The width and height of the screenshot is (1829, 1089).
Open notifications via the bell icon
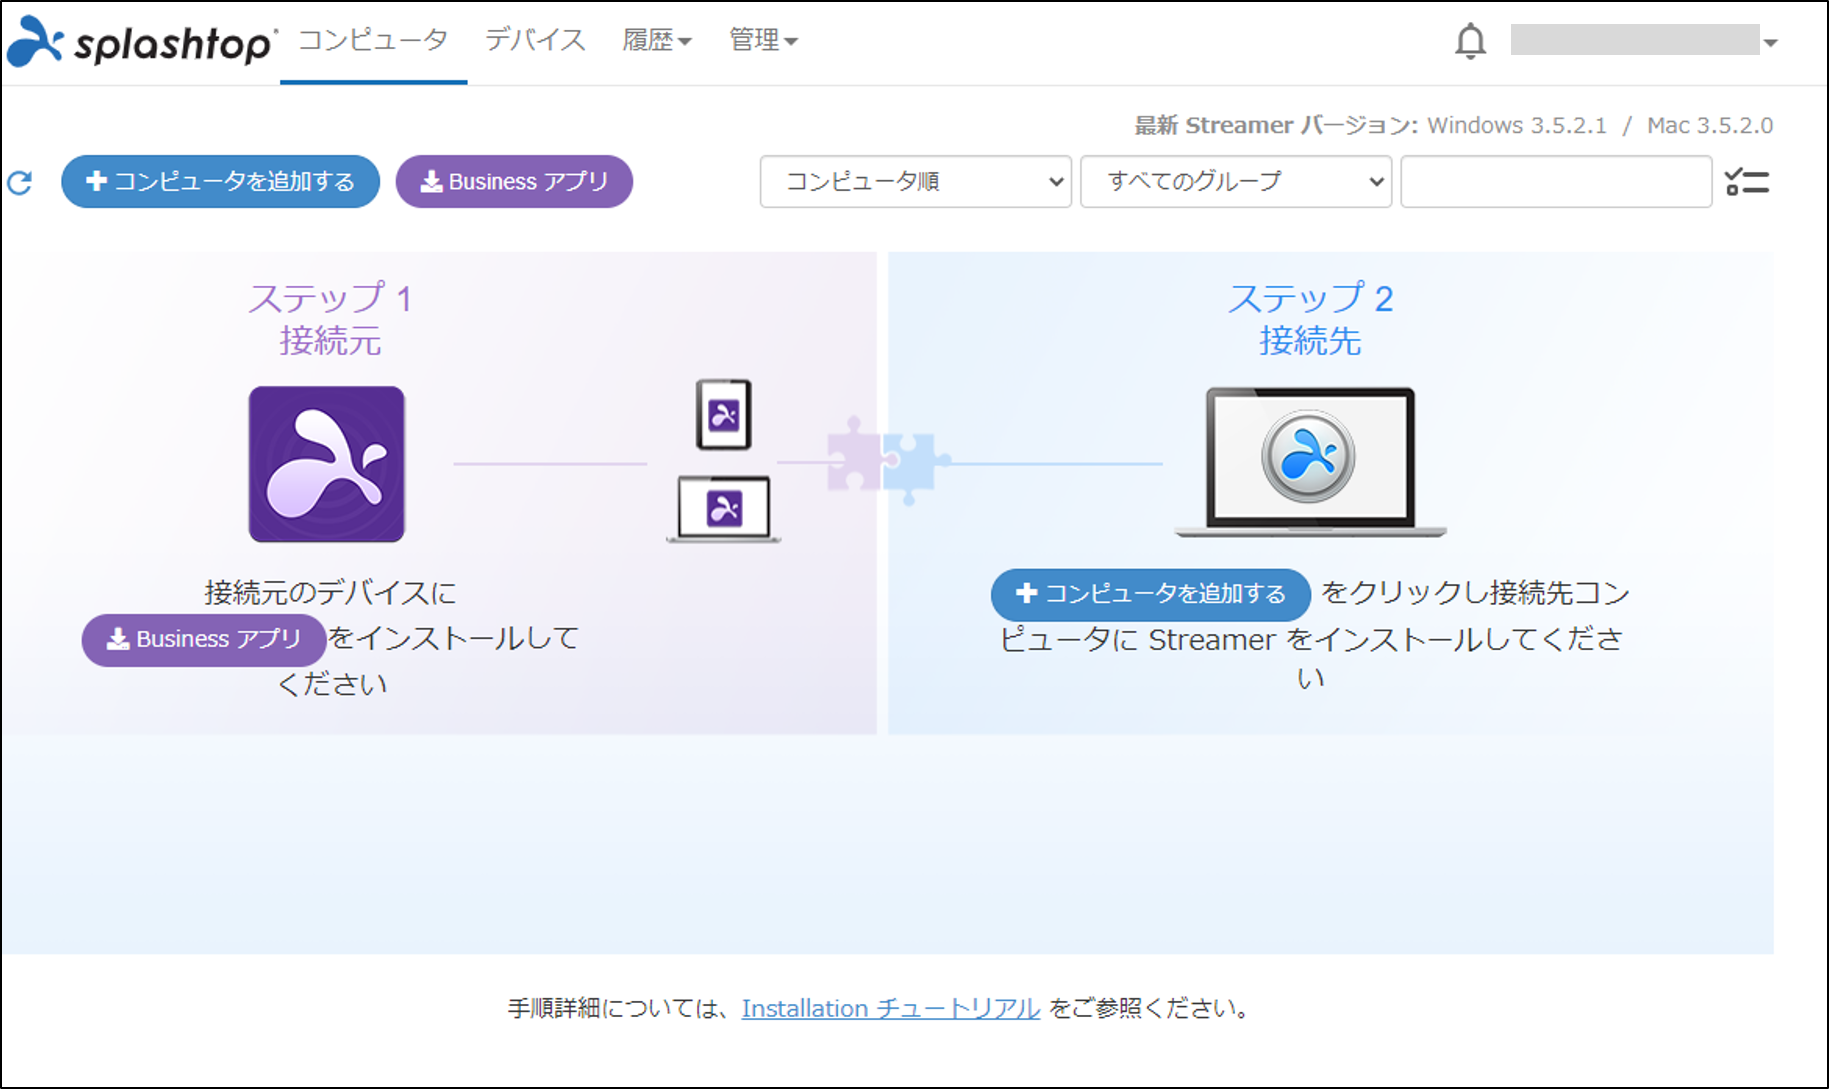1470,40
